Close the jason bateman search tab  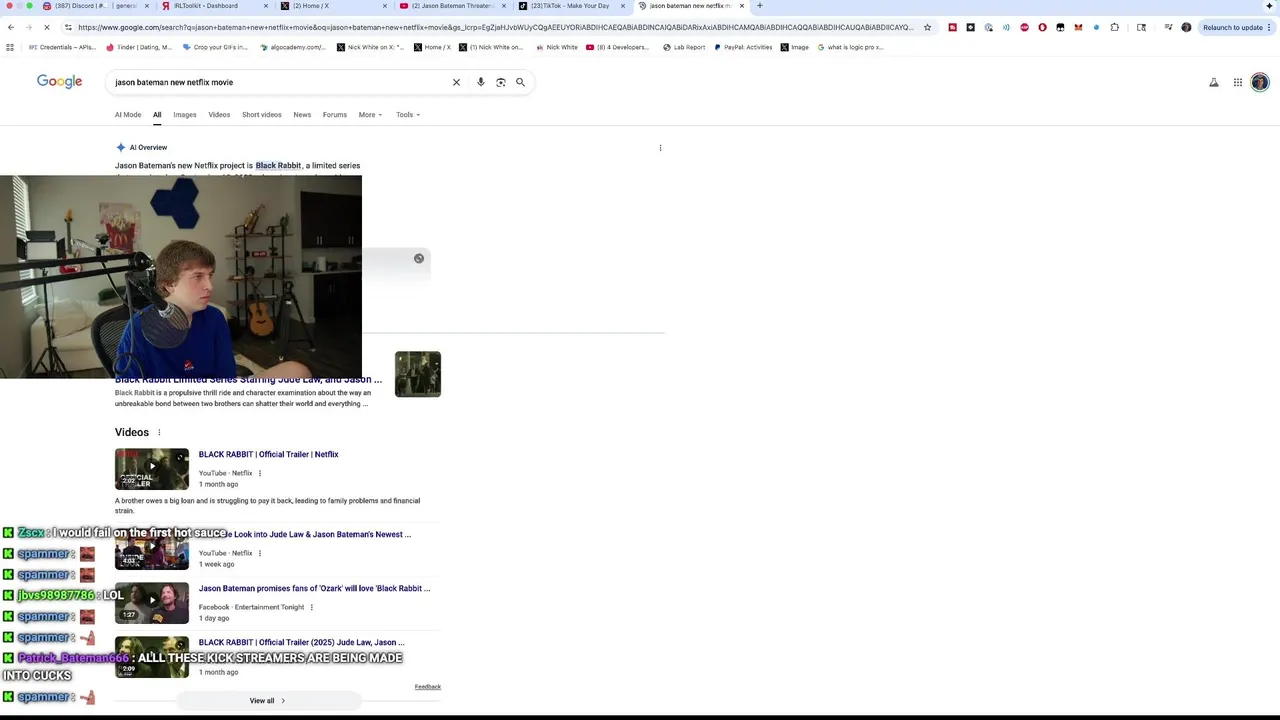[x=741, y=6]
